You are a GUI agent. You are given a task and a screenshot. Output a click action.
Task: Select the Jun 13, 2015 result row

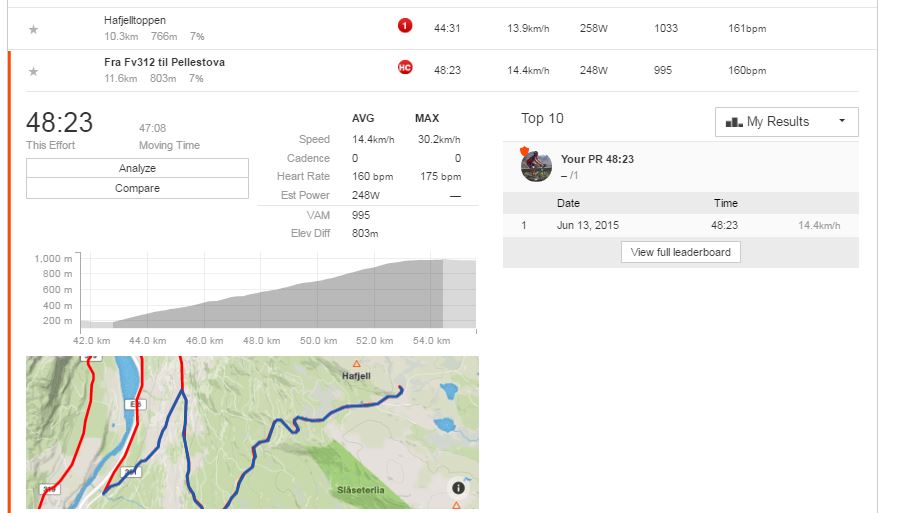[x=681, y=226]
